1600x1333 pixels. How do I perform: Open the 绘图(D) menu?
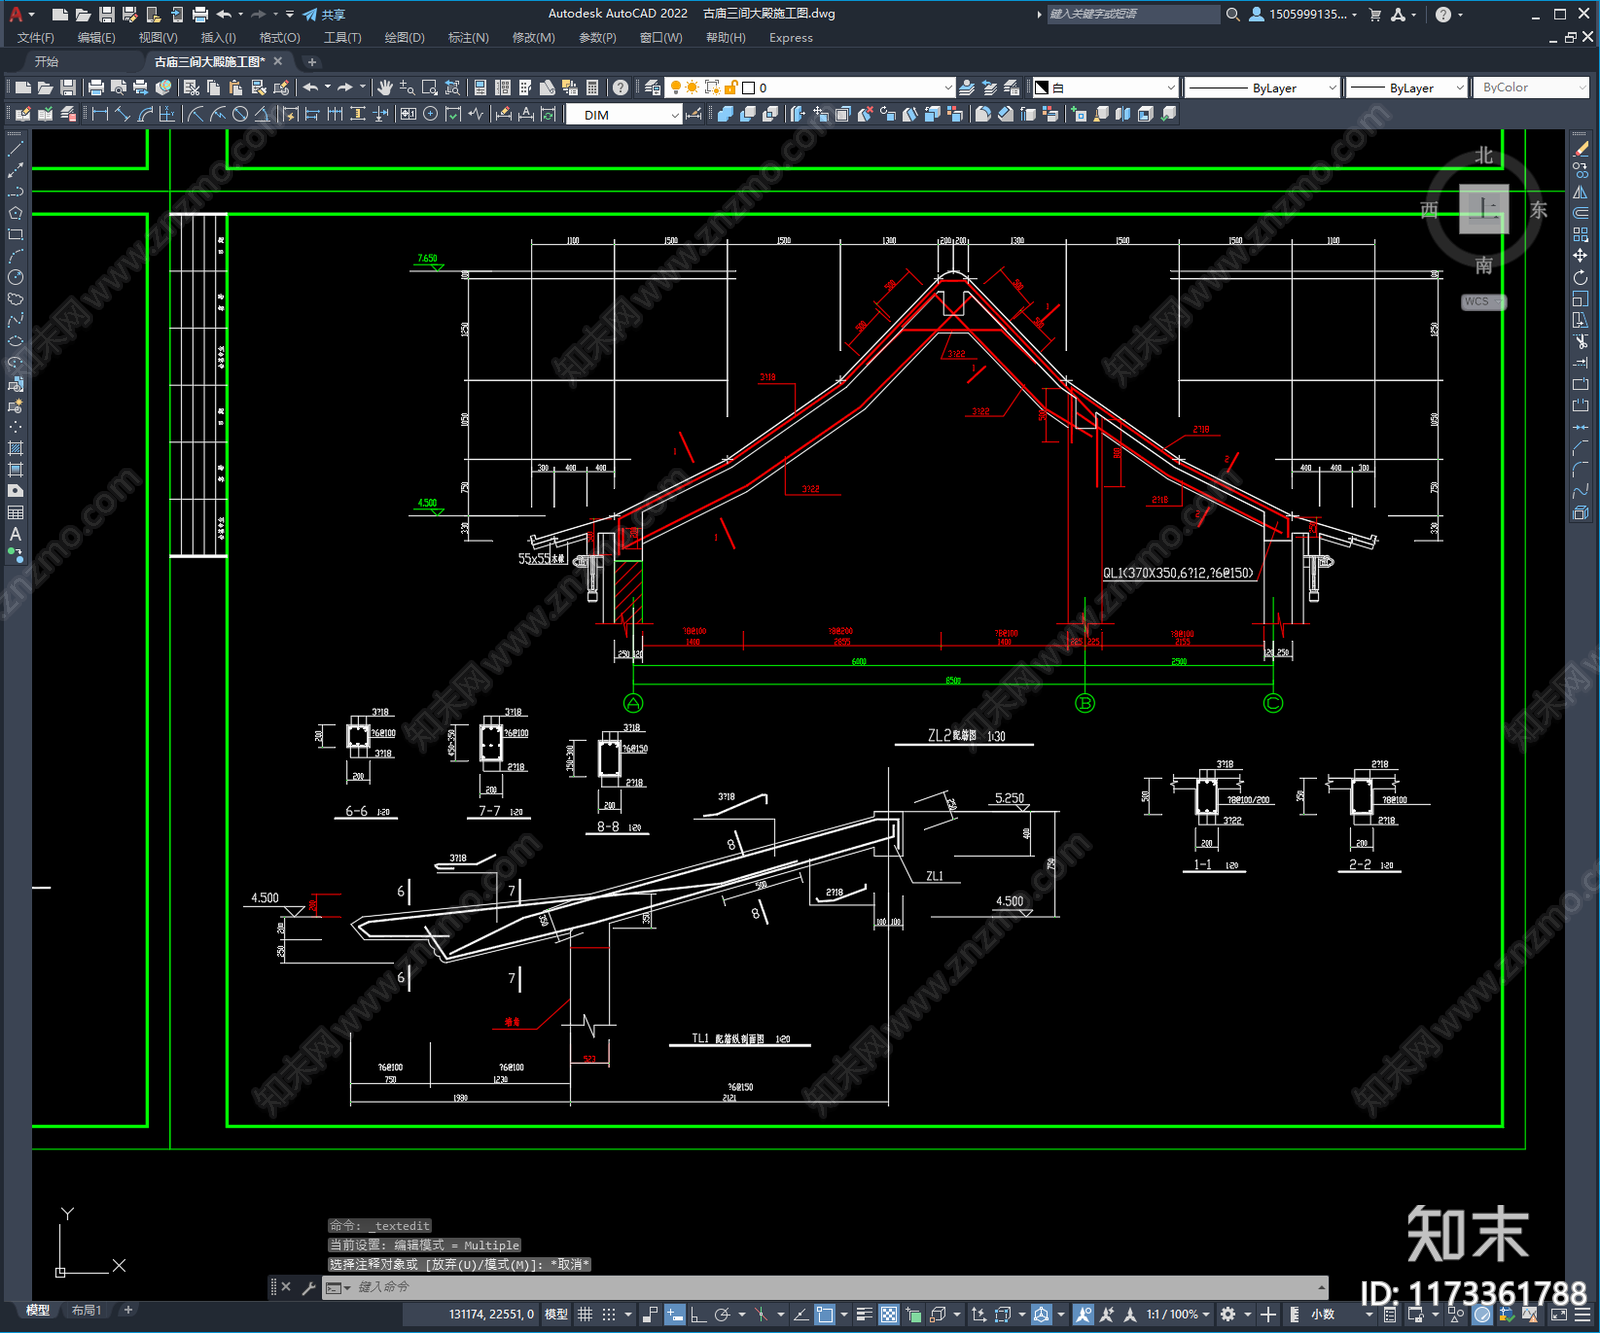pyautogui.click(x=404, y=38)
